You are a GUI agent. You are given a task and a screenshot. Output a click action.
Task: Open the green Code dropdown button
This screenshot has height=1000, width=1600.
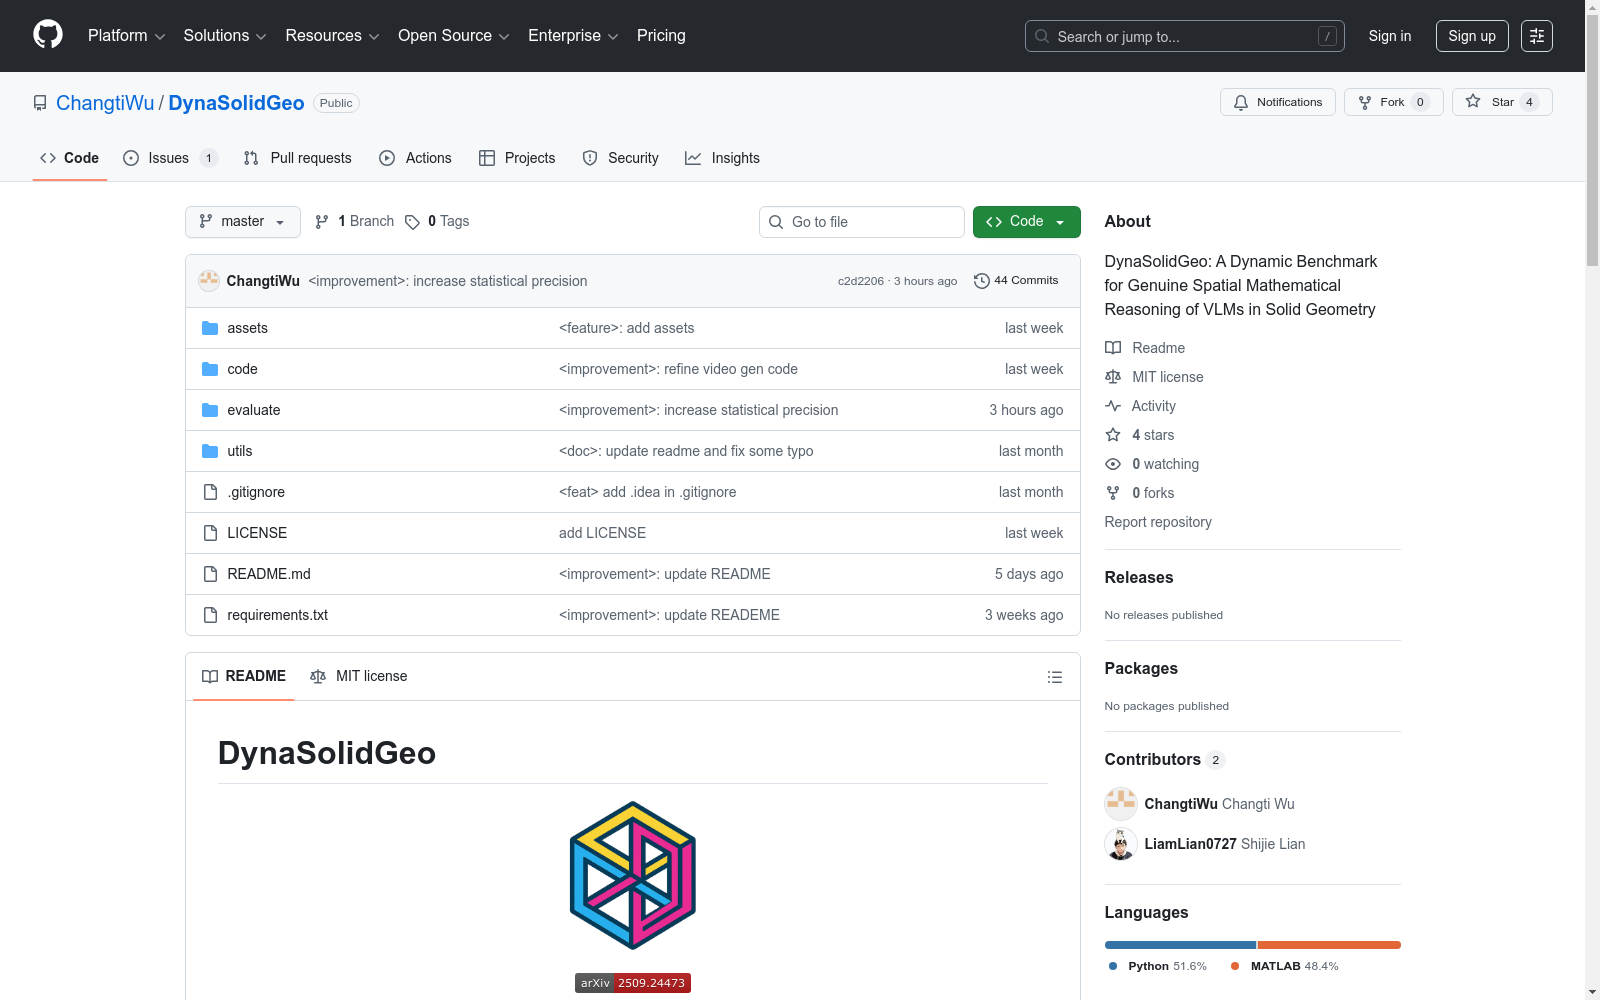tap(1027, 222)
